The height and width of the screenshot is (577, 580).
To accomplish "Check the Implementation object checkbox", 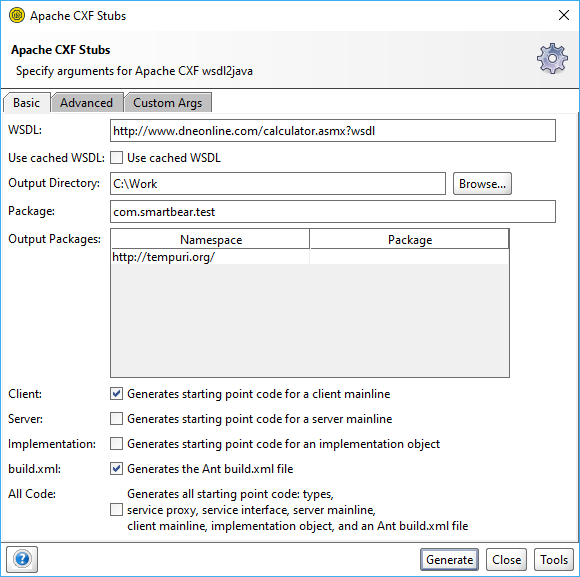I will pyautogui.click(x=117, y=443).
